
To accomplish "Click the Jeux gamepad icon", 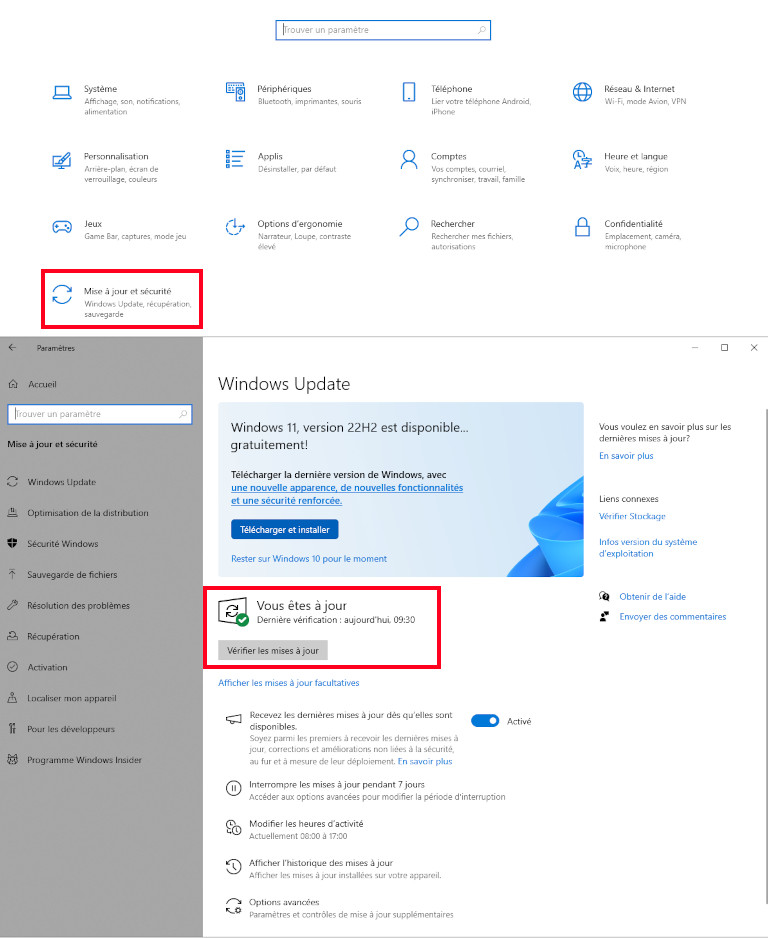I will (x=62, y=227).
